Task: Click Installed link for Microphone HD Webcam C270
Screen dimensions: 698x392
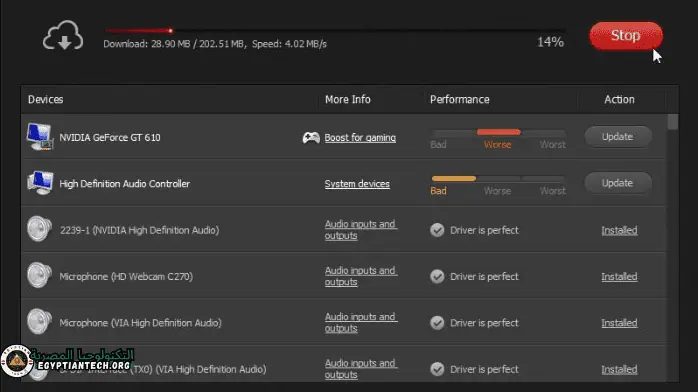Action: 619,277
